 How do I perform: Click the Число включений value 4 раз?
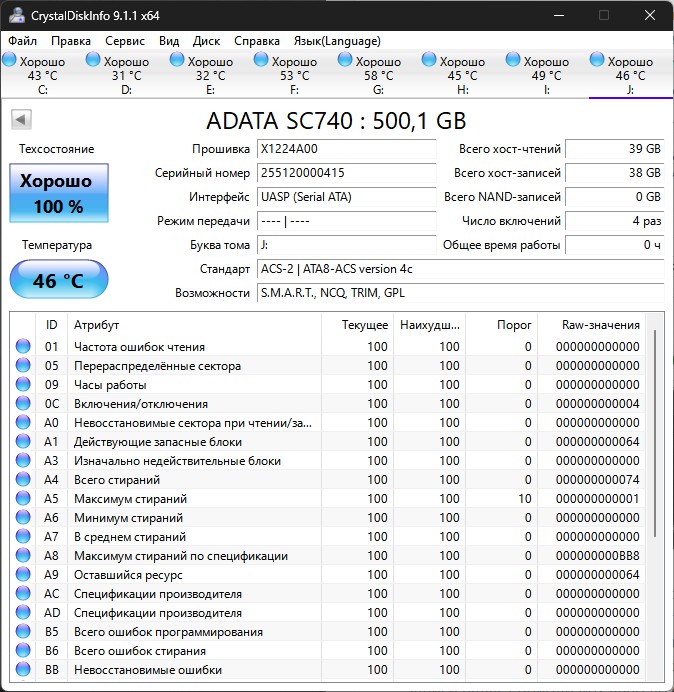[x=615, y=221]
